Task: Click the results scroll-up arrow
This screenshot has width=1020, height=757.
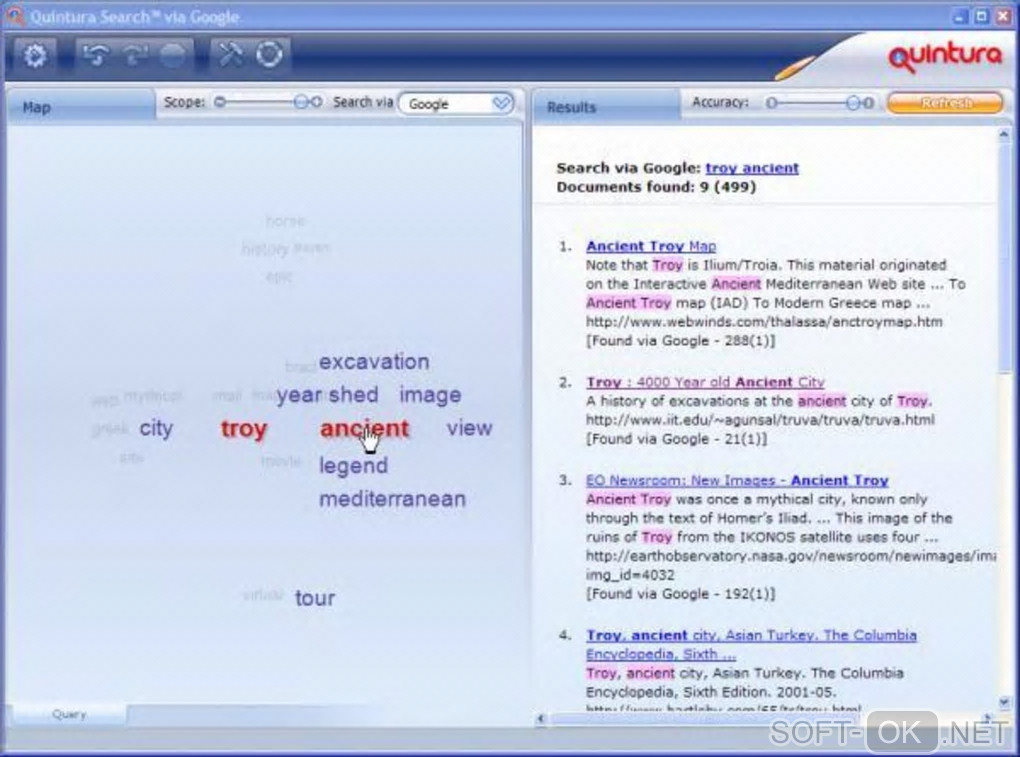Action: 1004,135
